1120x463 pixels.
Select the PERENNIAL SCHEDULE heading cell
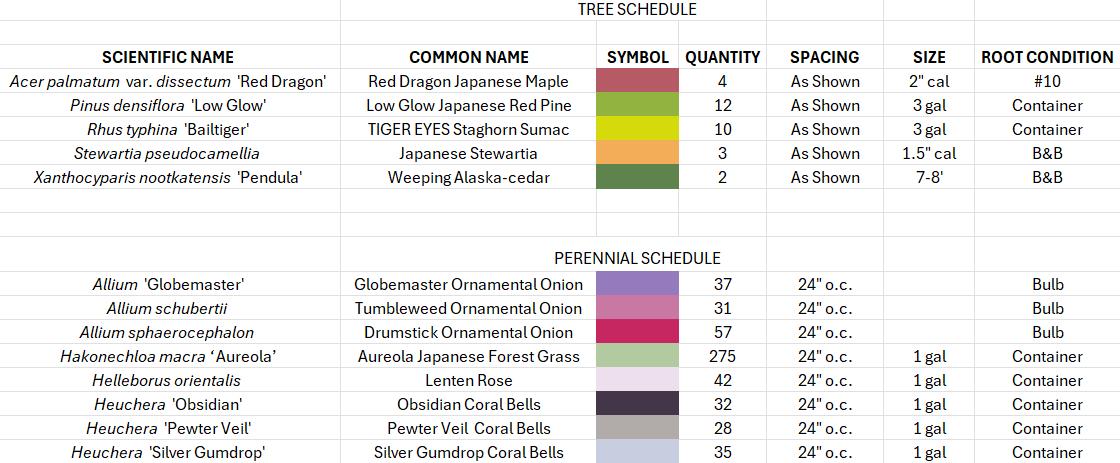[x=637, y=258]
